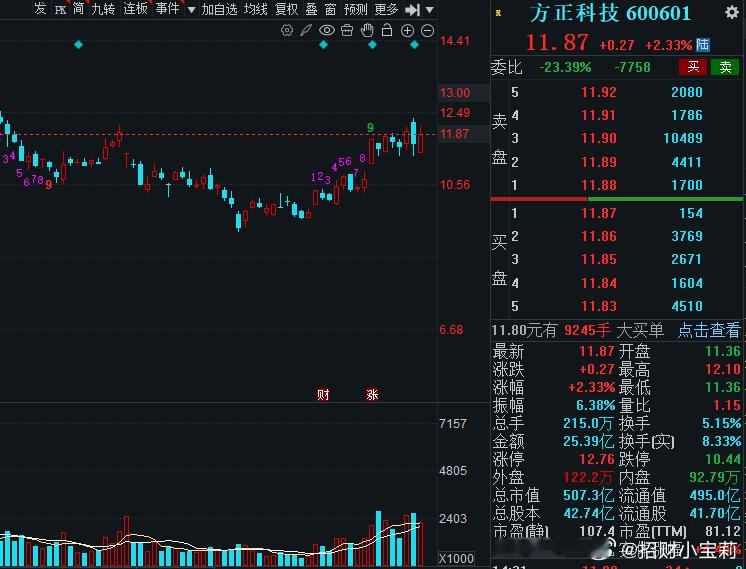Viewport: 746px width, 569px height.
Task: Click sell-3 volume 10489
Action: coord(683,138)
